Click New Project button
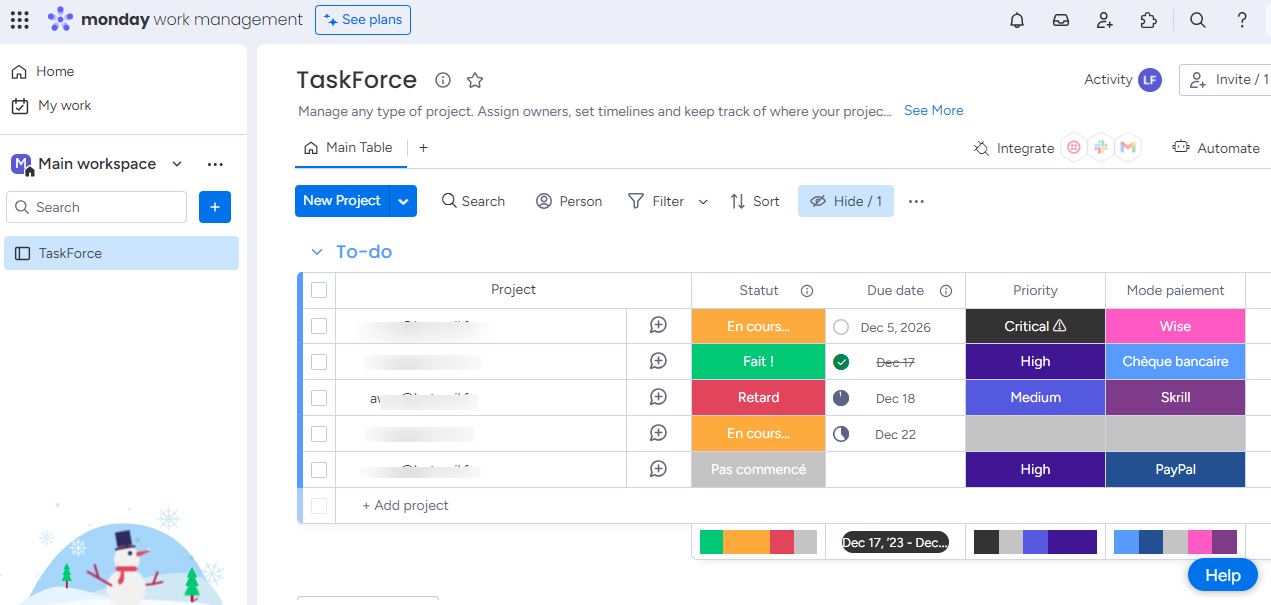 click(x=342, y=201)
